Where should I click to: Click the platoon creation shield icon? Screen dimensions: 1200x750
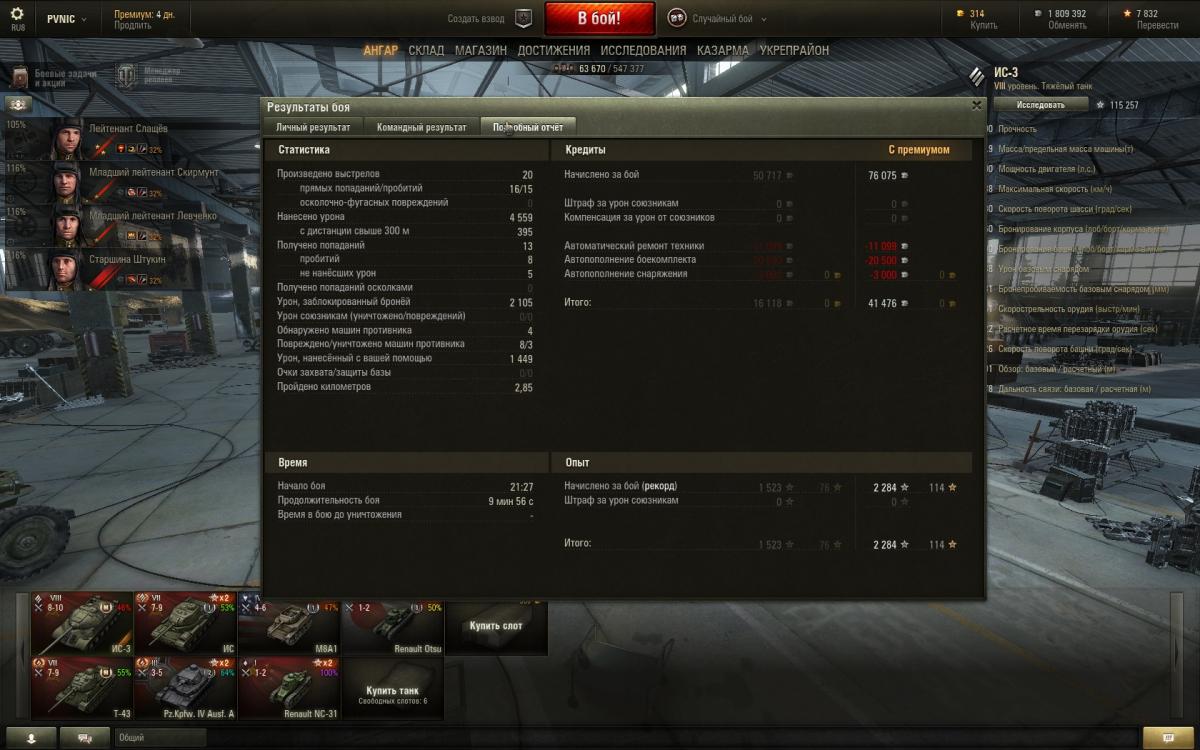tap(524, 18)
